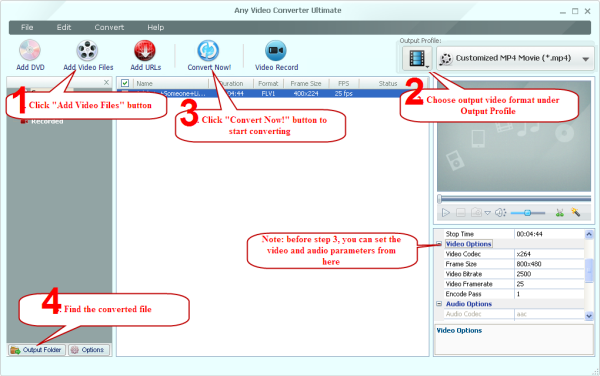The image size is (600, 376).
Task: Open the film-strip output profile category button
Action: point(417,59)
